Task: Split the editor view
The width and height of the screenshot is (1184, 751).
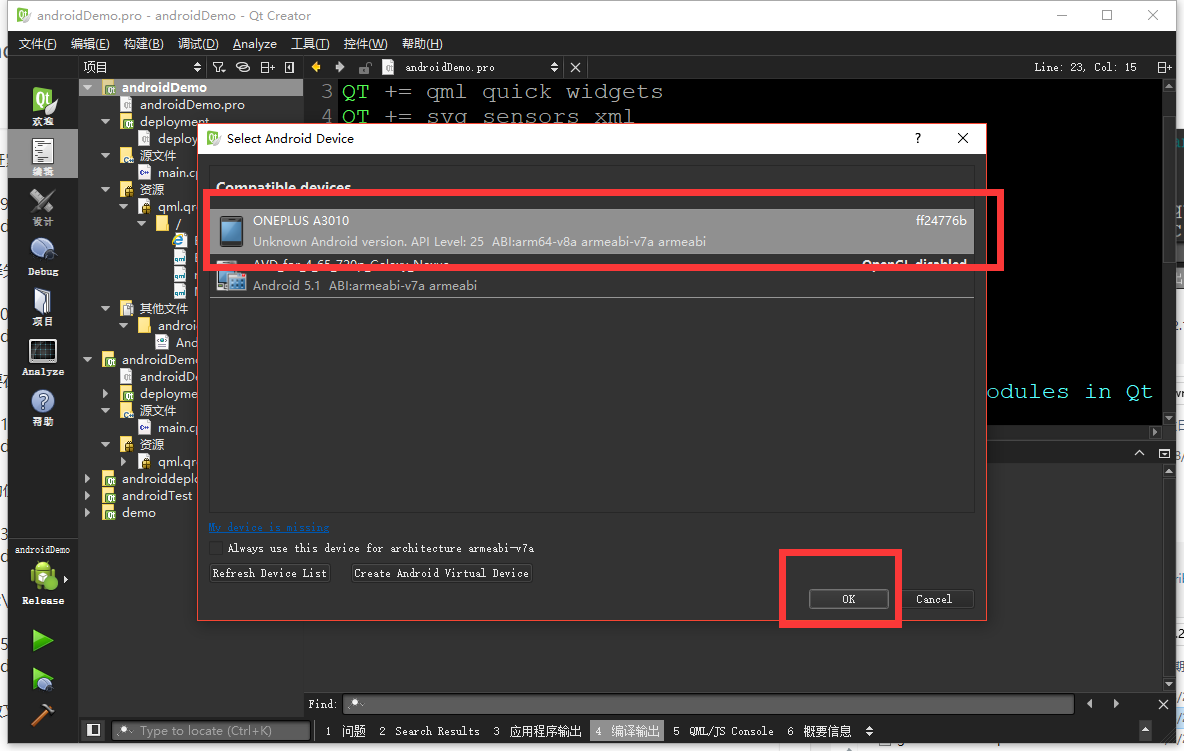Action: click(1164, 67)
